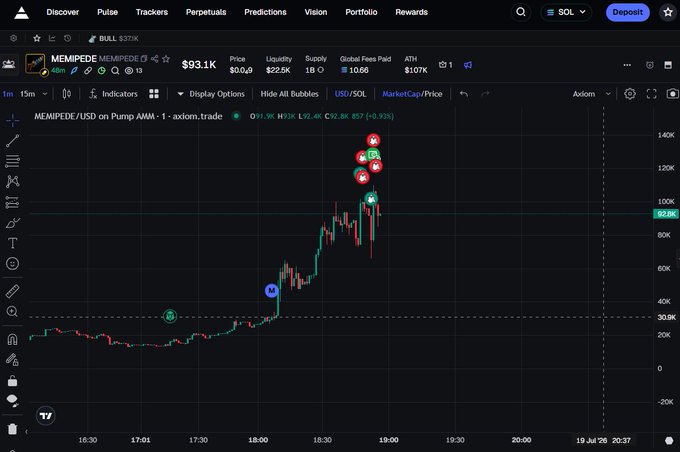Open BULL token from watchlist bar
This screenshot has width=680, height=452.
(x=113, y=39)
